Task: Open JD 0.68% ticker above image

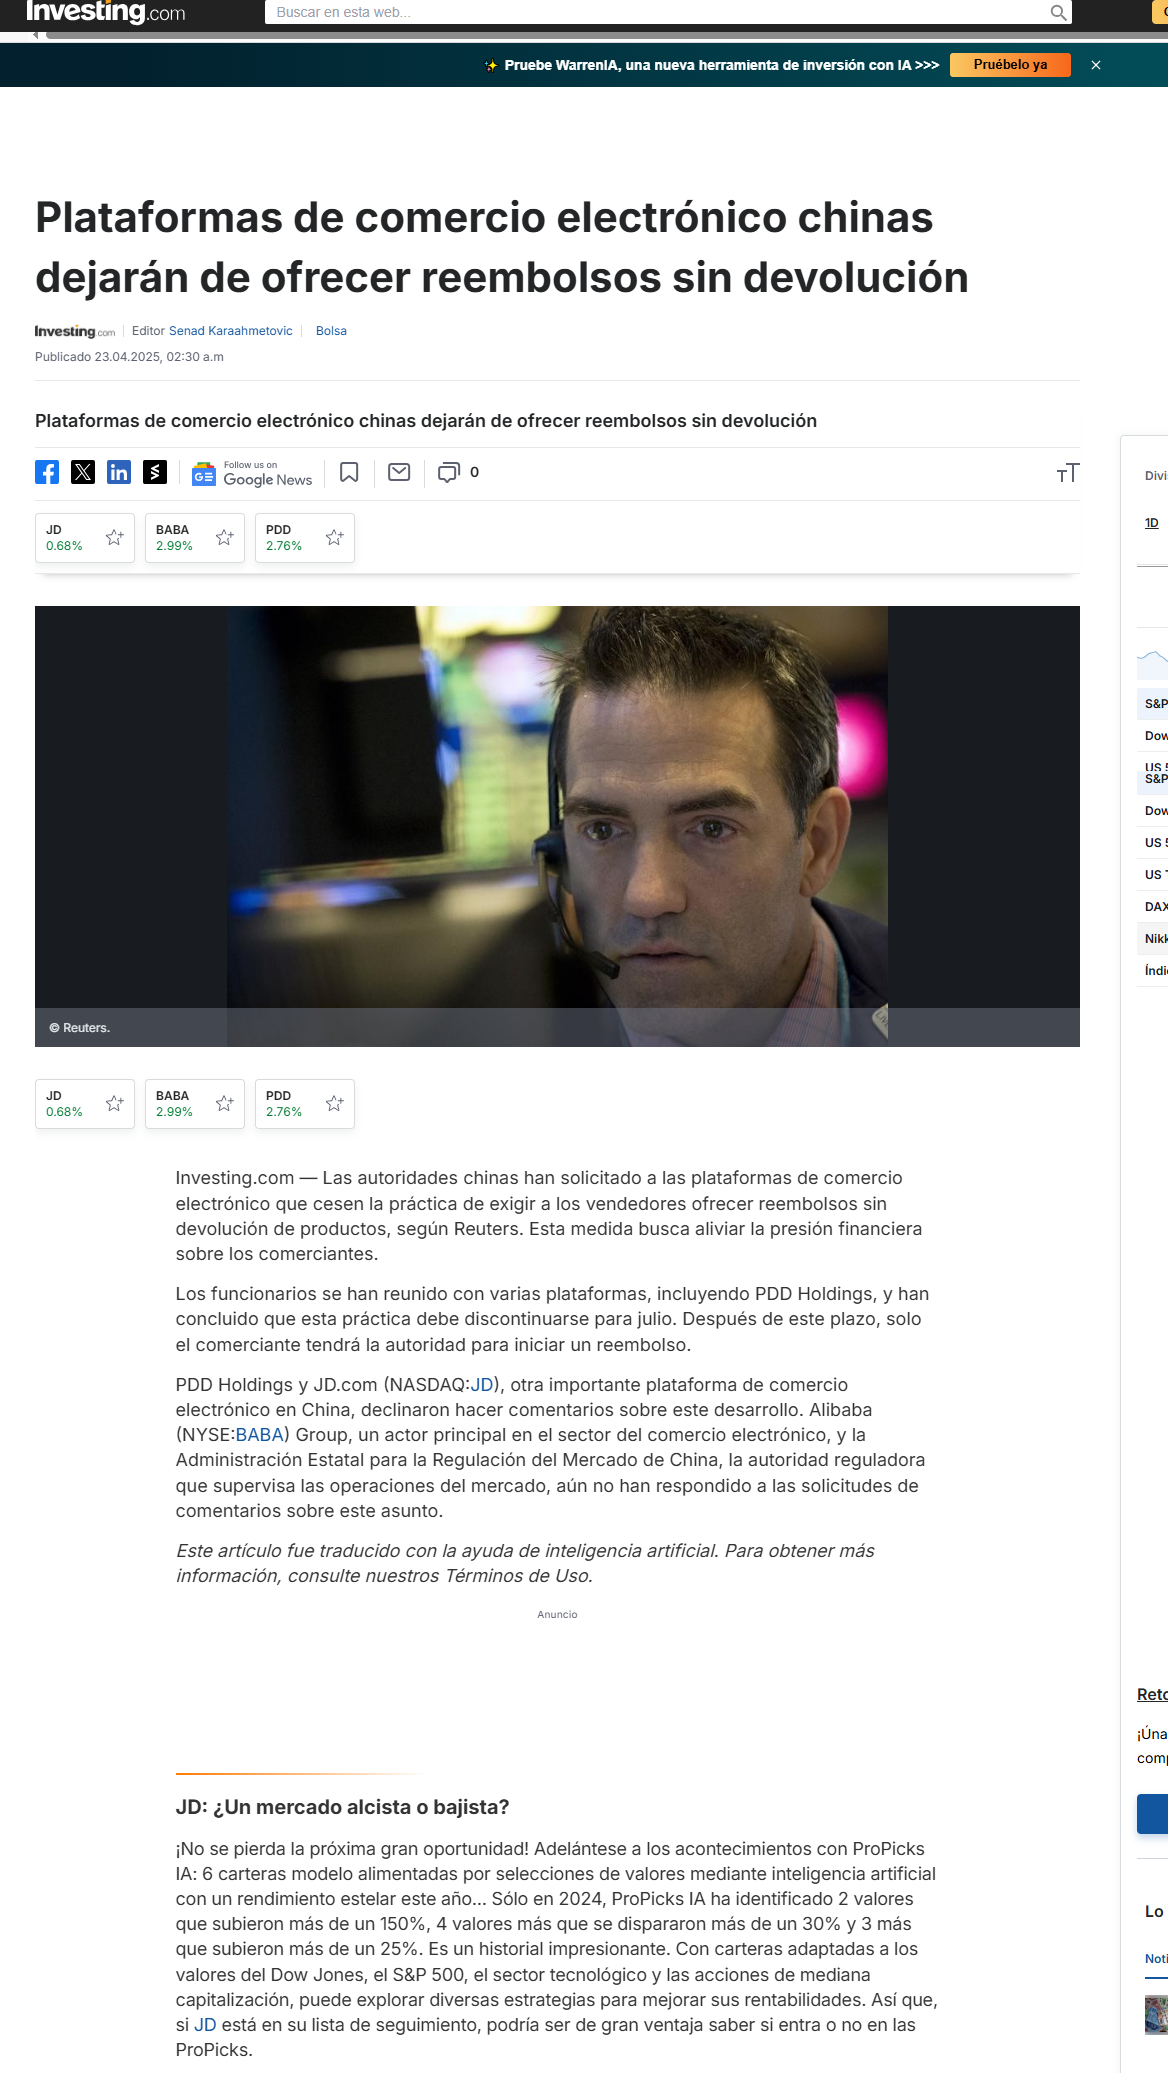Action: 66,538
